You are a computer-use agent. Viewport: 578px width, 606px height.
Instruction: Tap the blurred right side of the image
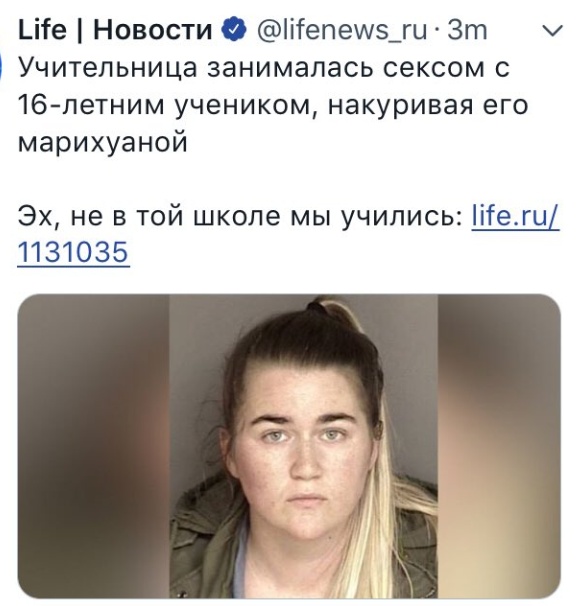tap(499, 446)
